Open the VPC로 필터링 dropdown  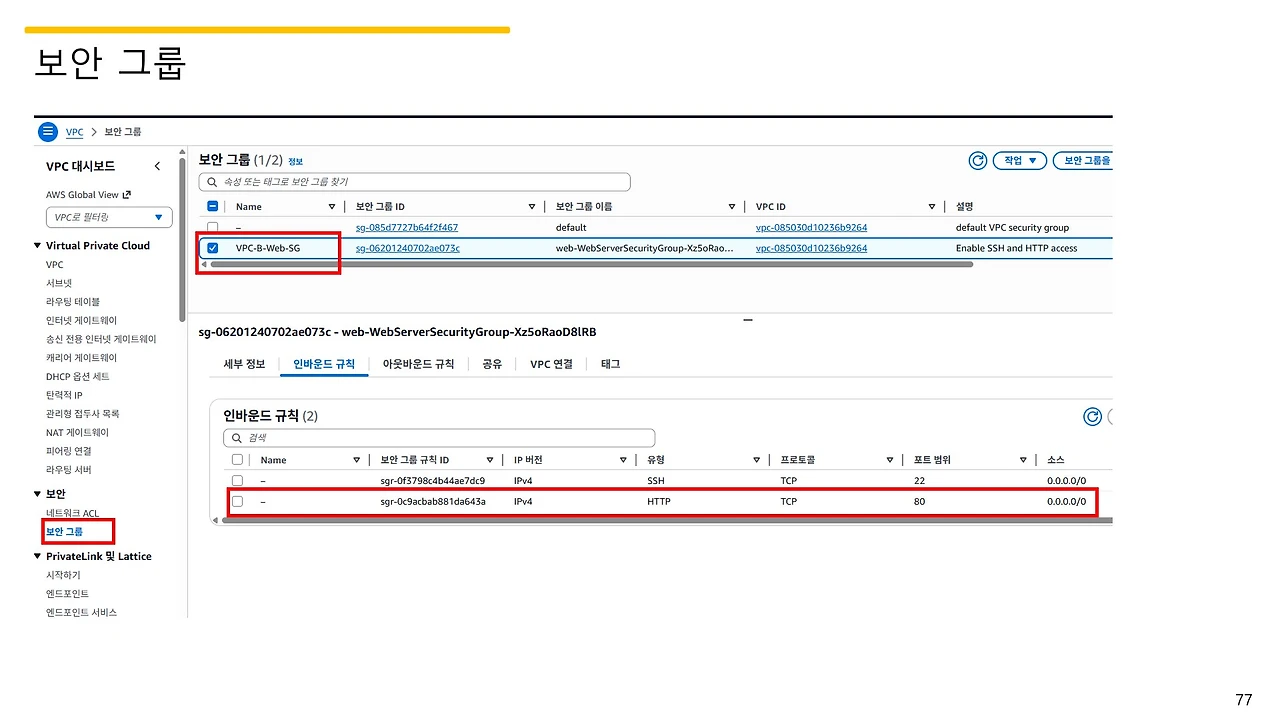click(x=109, y=217)
